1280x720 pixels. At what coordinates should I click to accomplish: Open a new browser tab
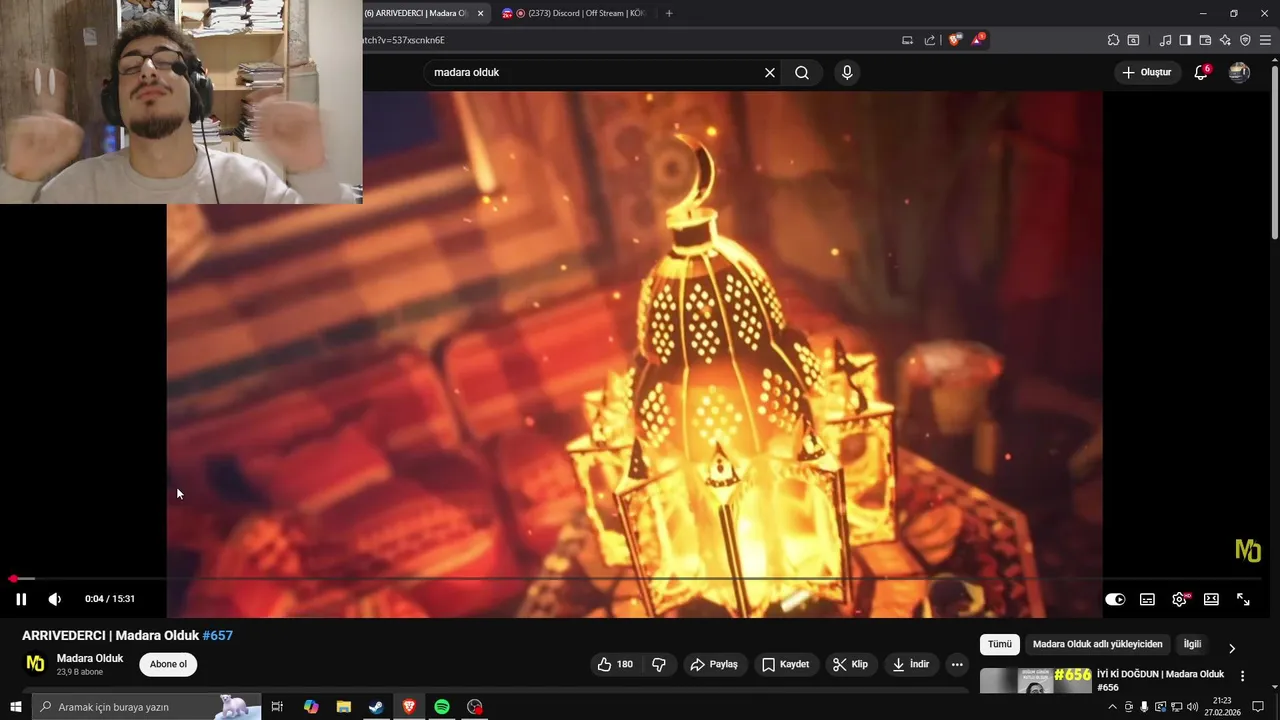[x=669, y=13]
